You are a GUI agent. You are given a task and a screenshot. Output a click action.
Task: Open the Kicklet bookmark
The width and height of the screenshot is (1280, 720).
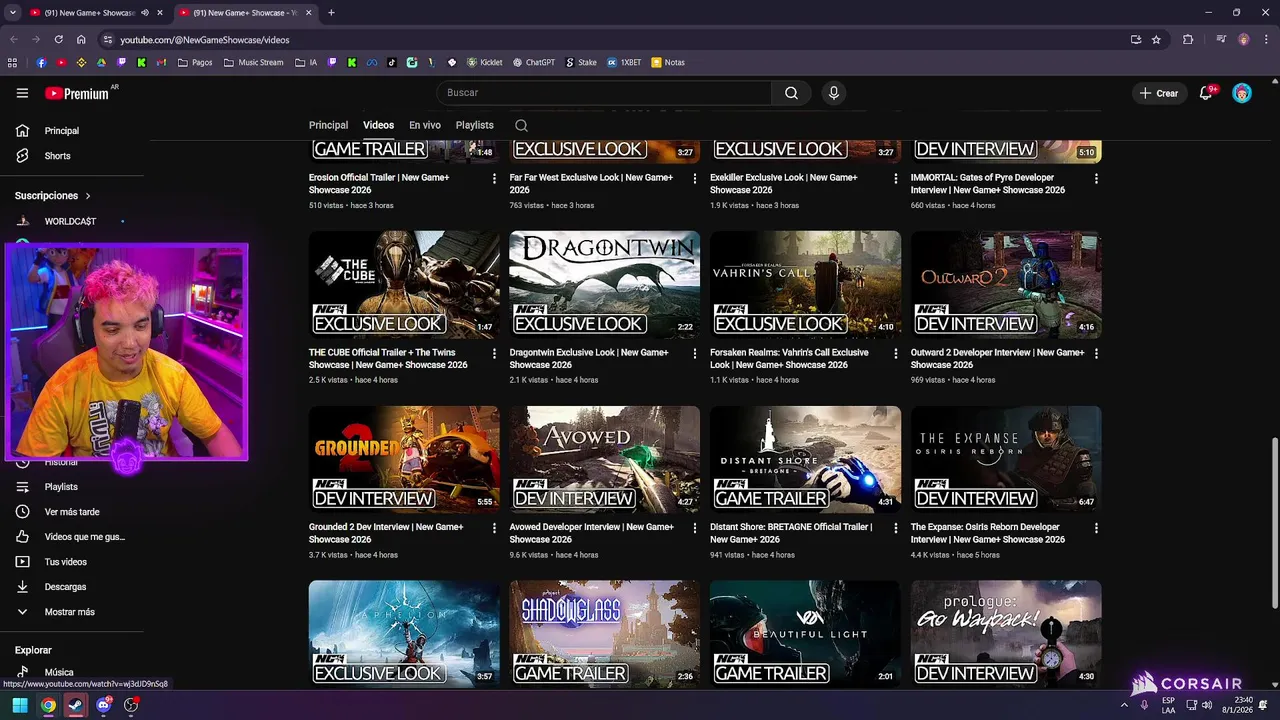(x=485, y=62)
